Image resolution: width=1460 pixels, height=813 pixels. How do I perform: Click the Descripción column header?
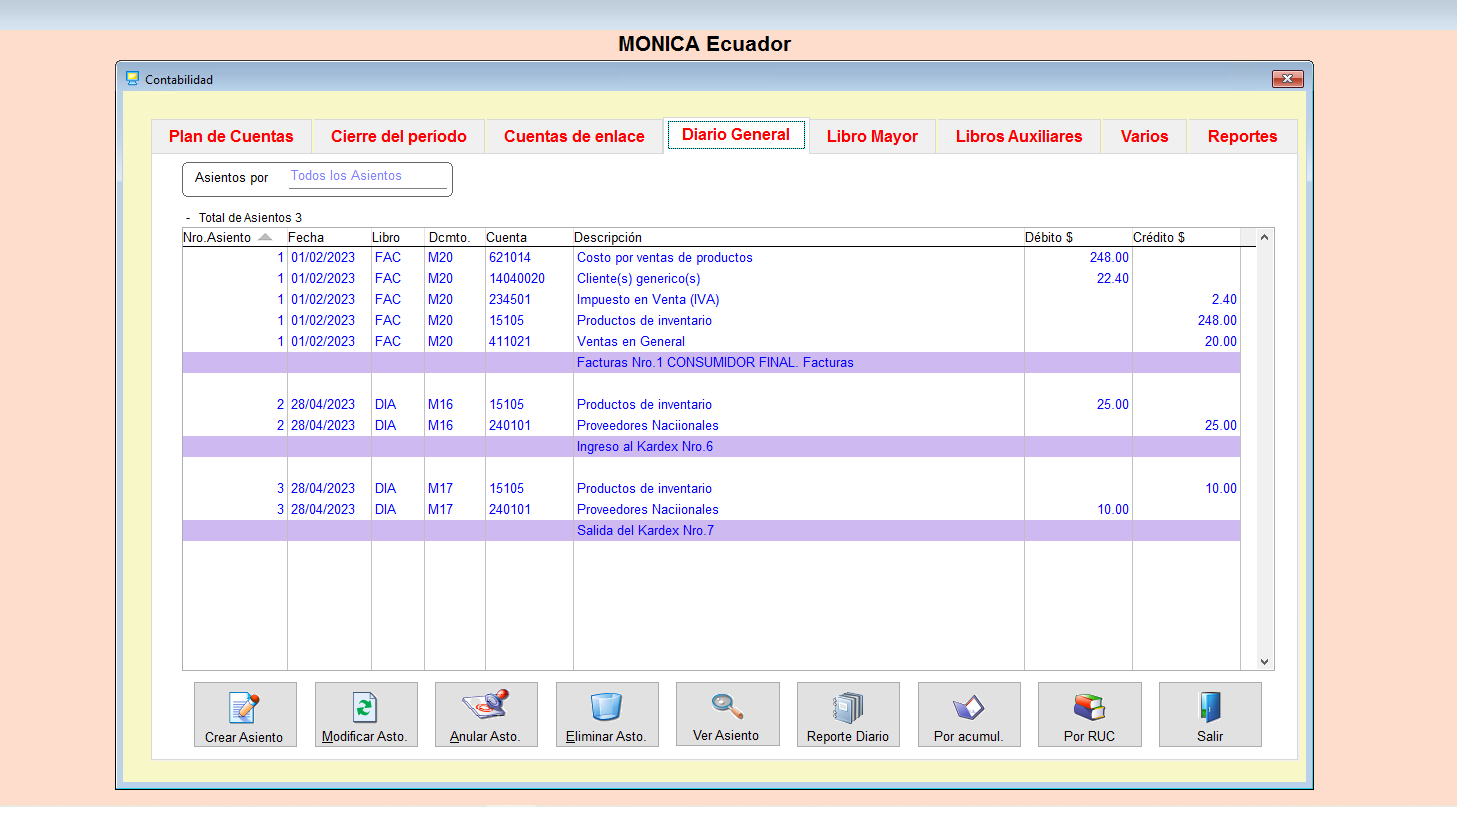pyautogui.click(x=798, y=238)
